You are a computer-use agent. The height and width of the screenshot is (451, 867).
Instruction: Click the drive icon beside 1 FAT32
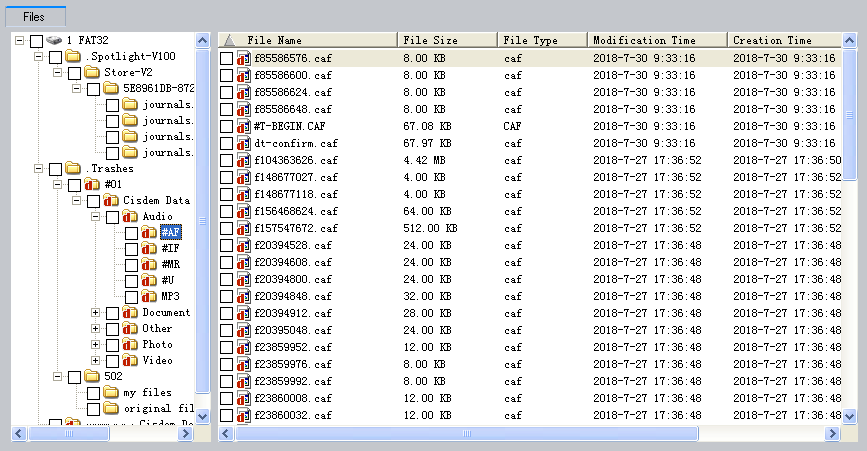54,40
